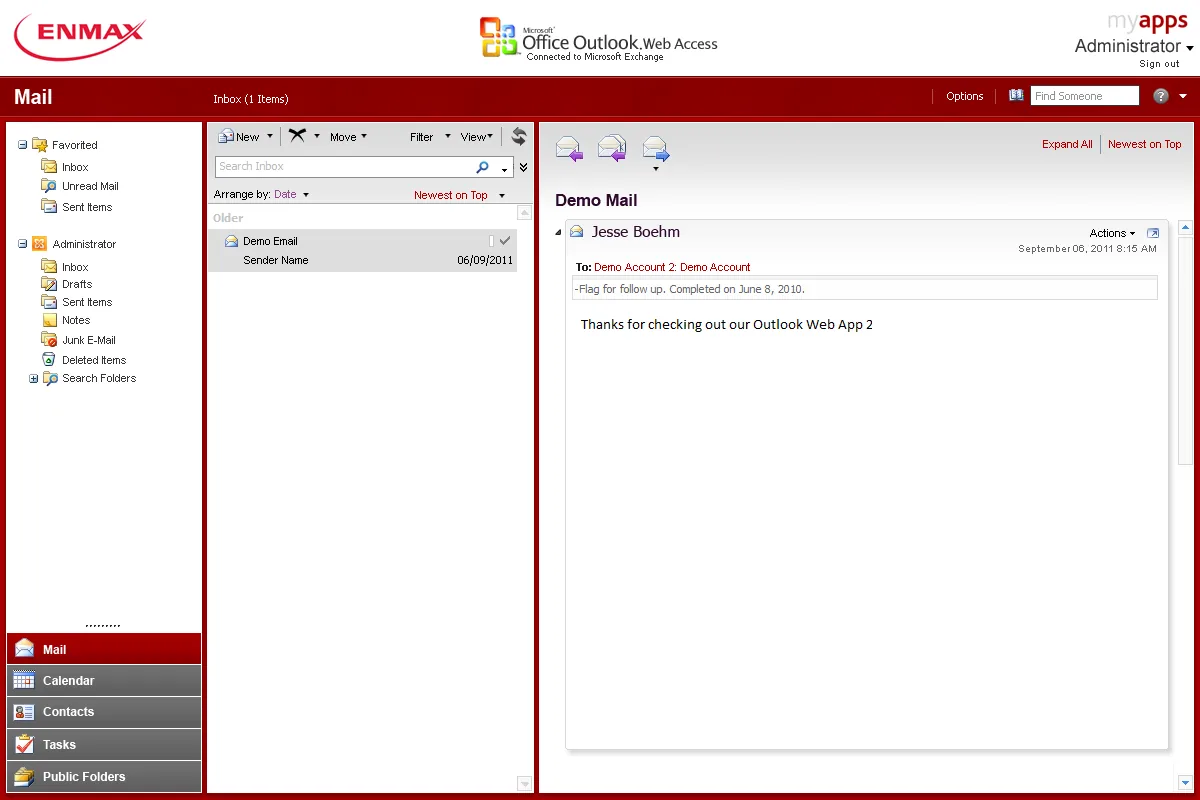This screenshot has height=800, width=1200.
Task: Collapse the Jesse Boehm message triangle
Action: (558, 232)
